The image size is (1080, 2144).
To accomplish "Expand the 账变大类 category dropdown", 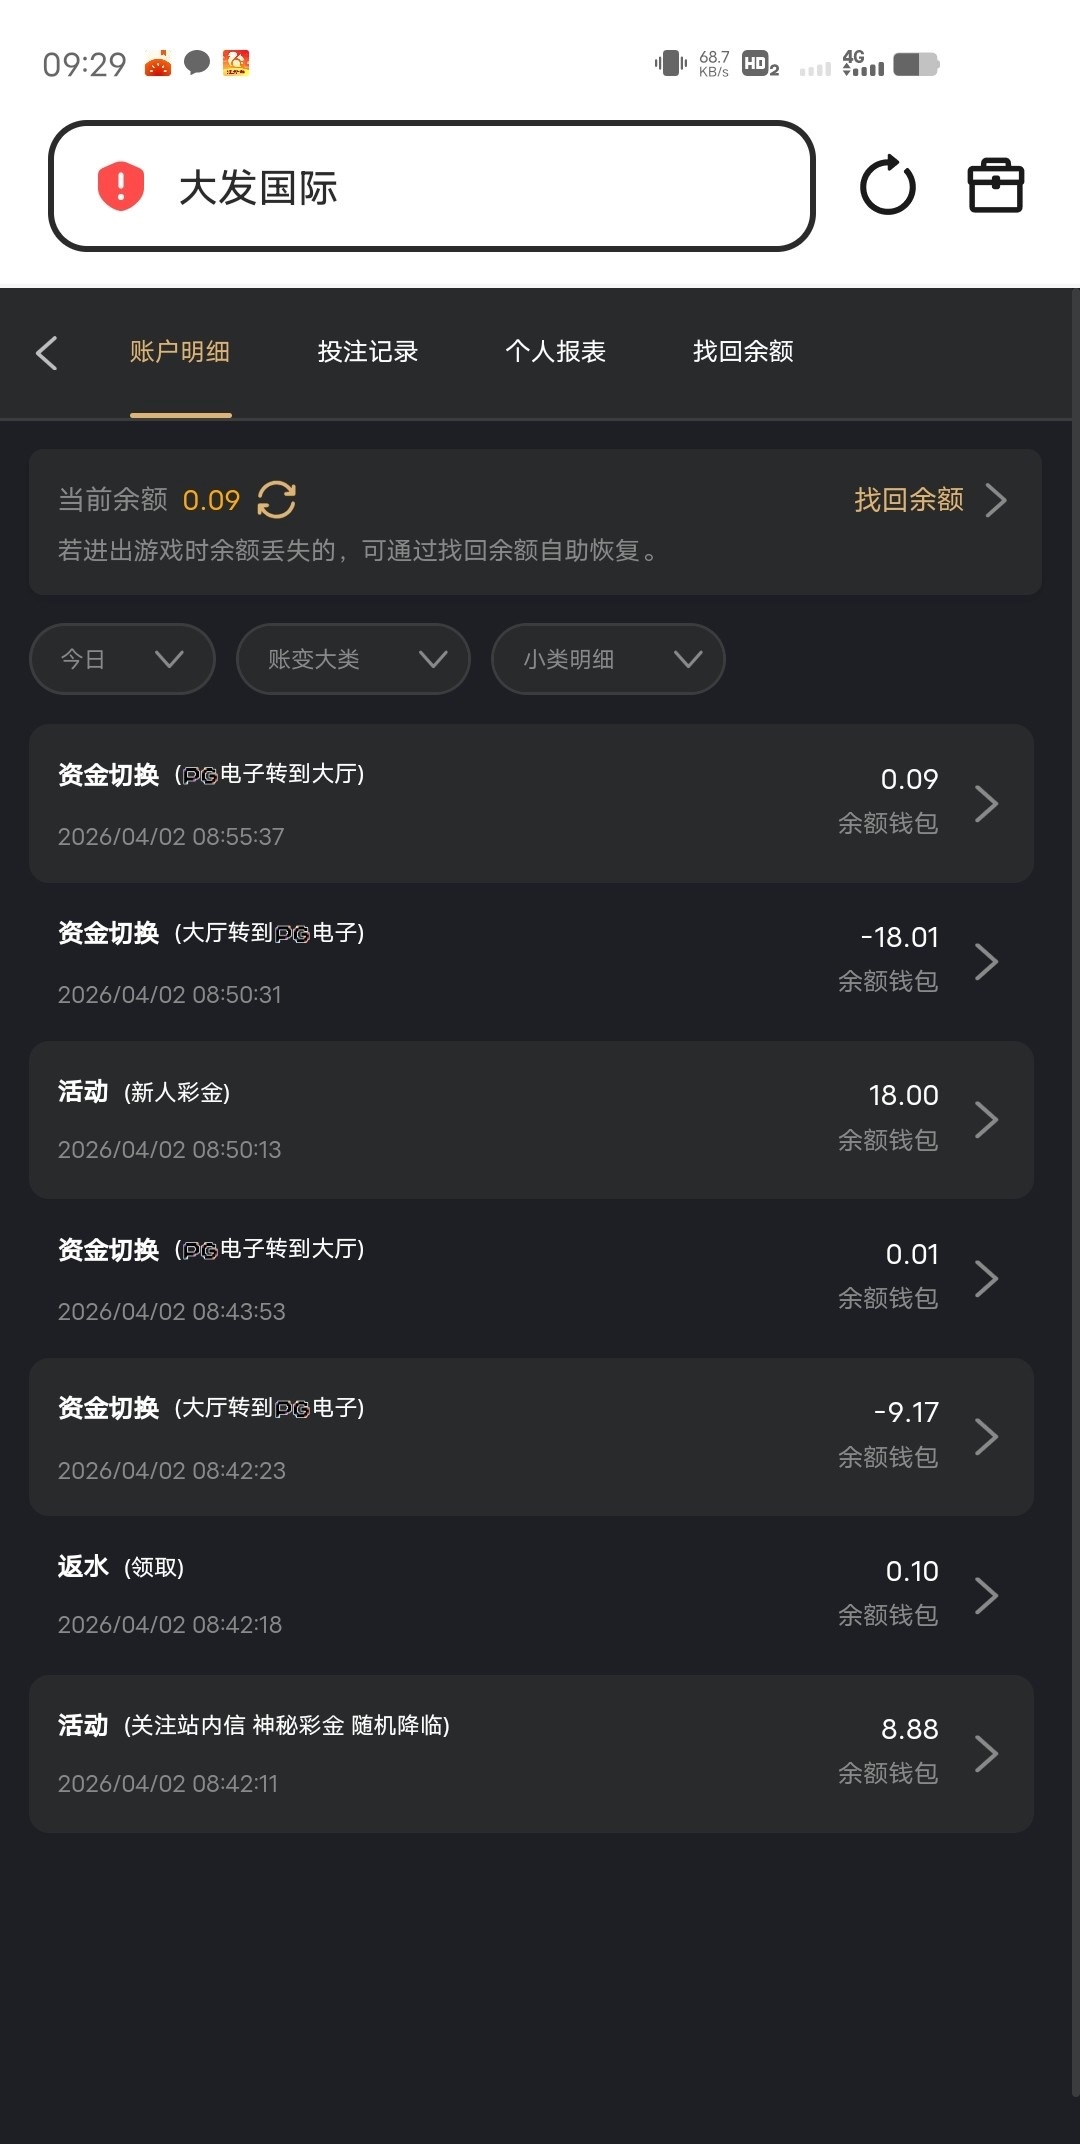I will [353, 659].
